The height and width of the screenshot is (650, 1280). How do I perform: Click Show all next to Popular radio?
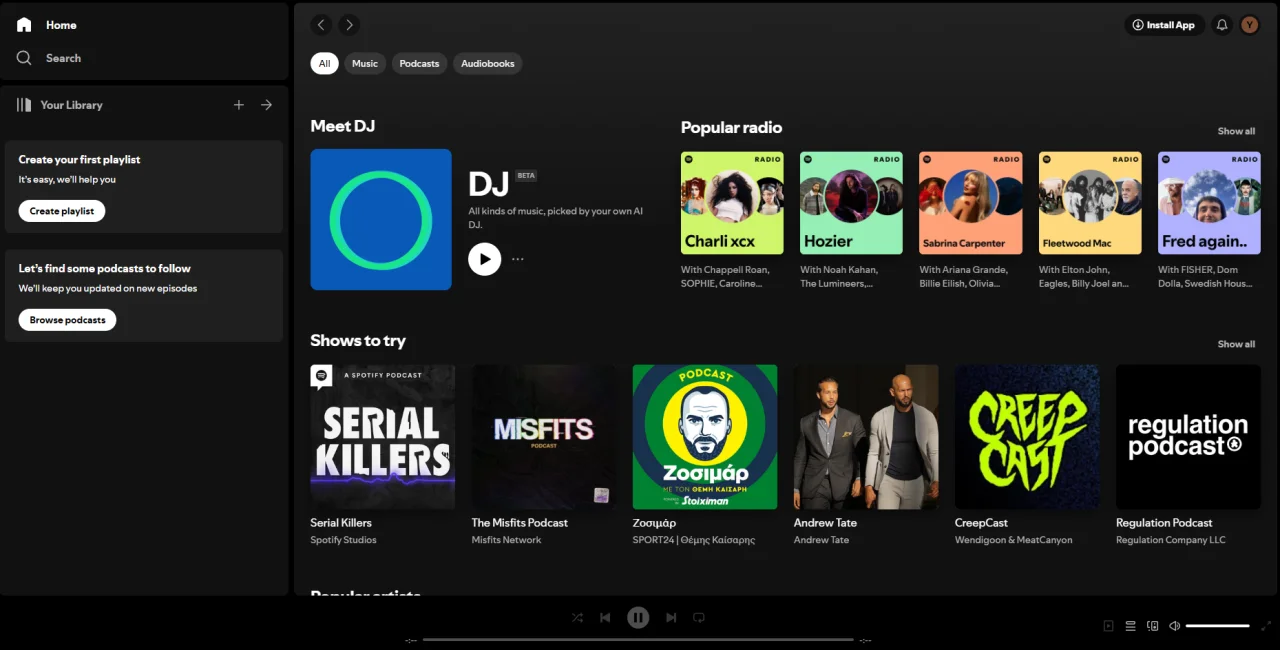pos(1236,131)
